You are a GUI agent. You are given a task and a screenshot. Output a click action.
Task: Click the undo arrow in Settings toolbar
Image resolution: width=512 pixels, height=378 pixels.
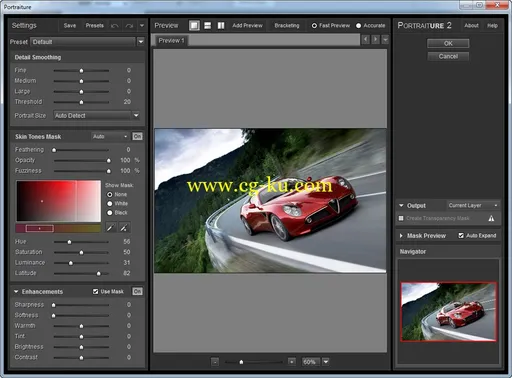[115, 26]
